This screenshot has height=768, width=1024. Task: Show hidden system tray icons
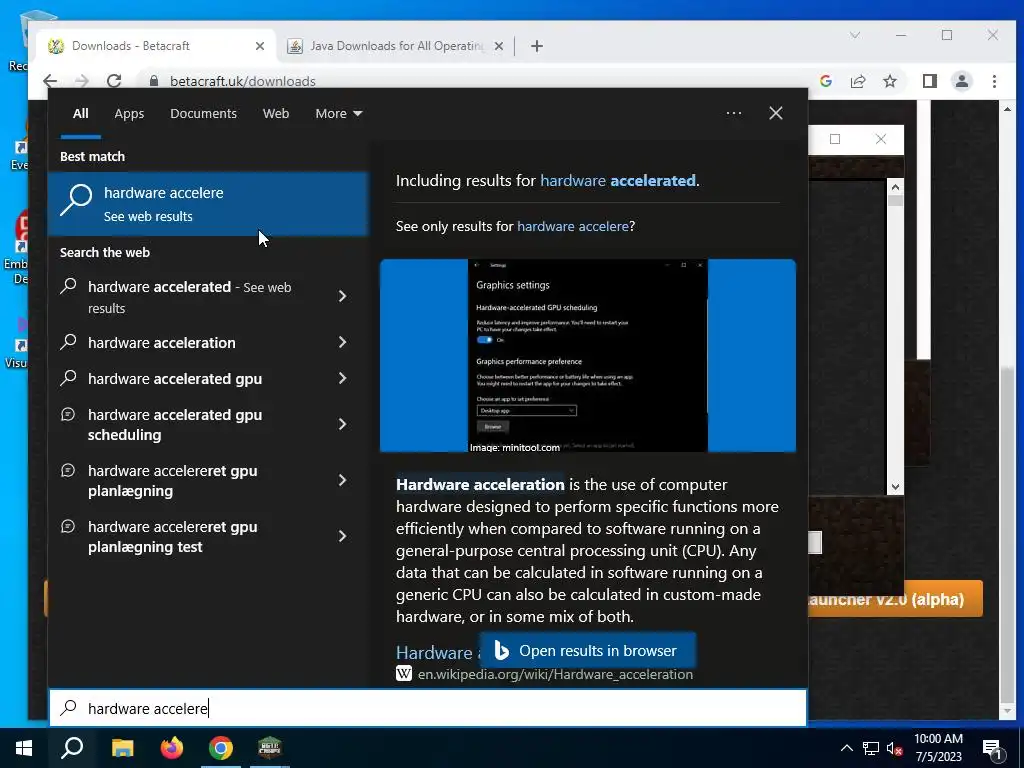[x=846, y=748]
